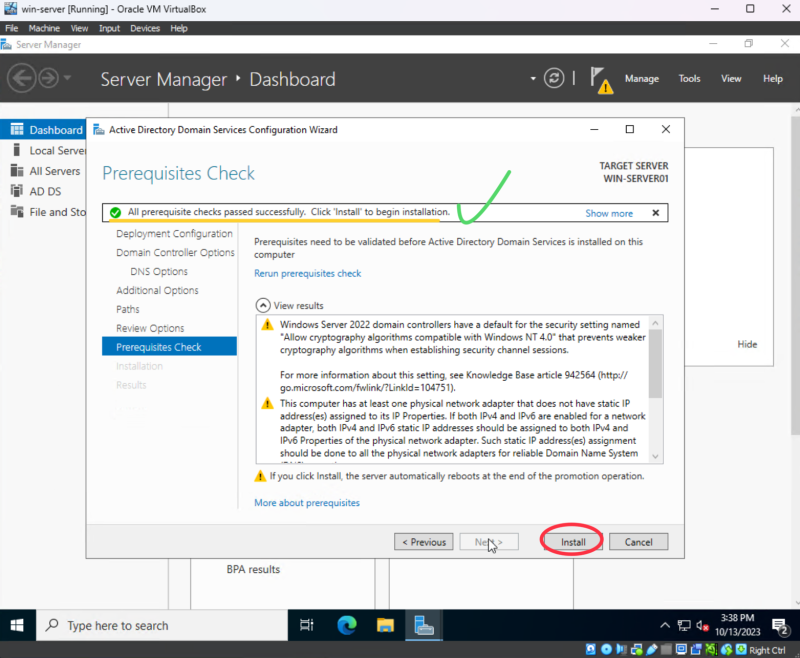
Task: Open Microsoft Edge from the taskbar
Action: [x=346, y=626]
